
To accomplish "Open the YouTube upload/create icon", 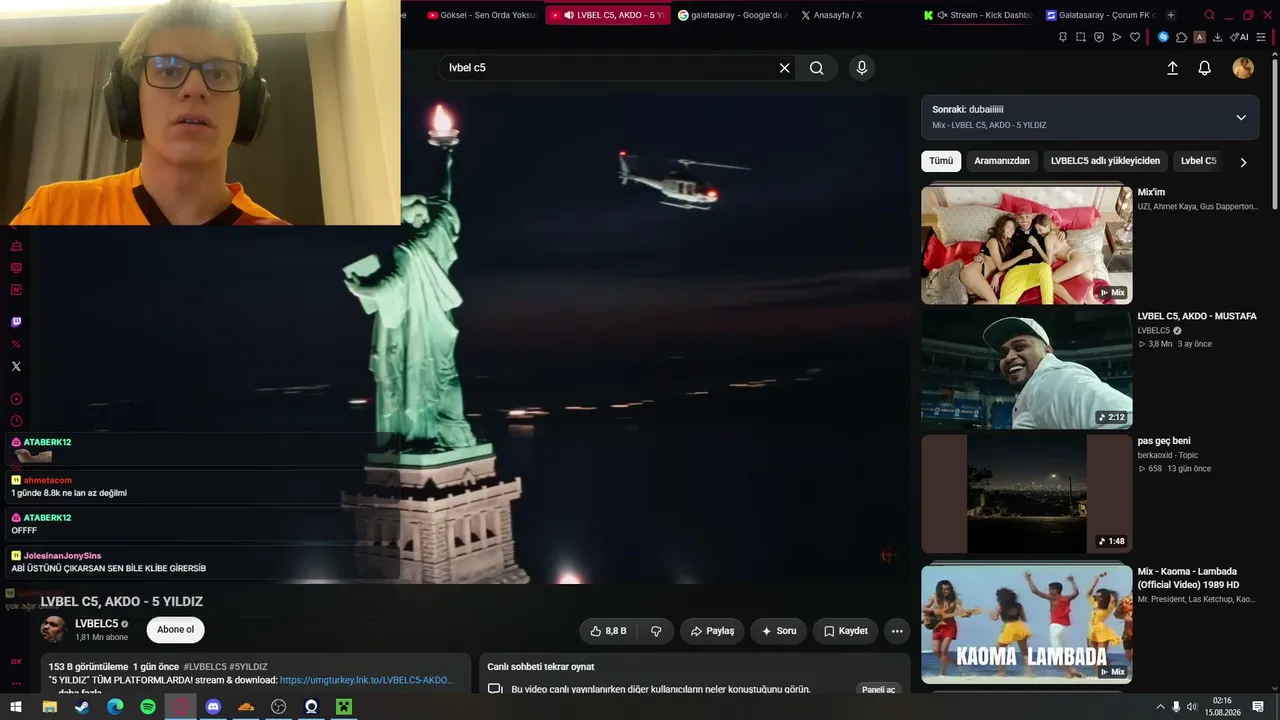I will pos(1172,68).
